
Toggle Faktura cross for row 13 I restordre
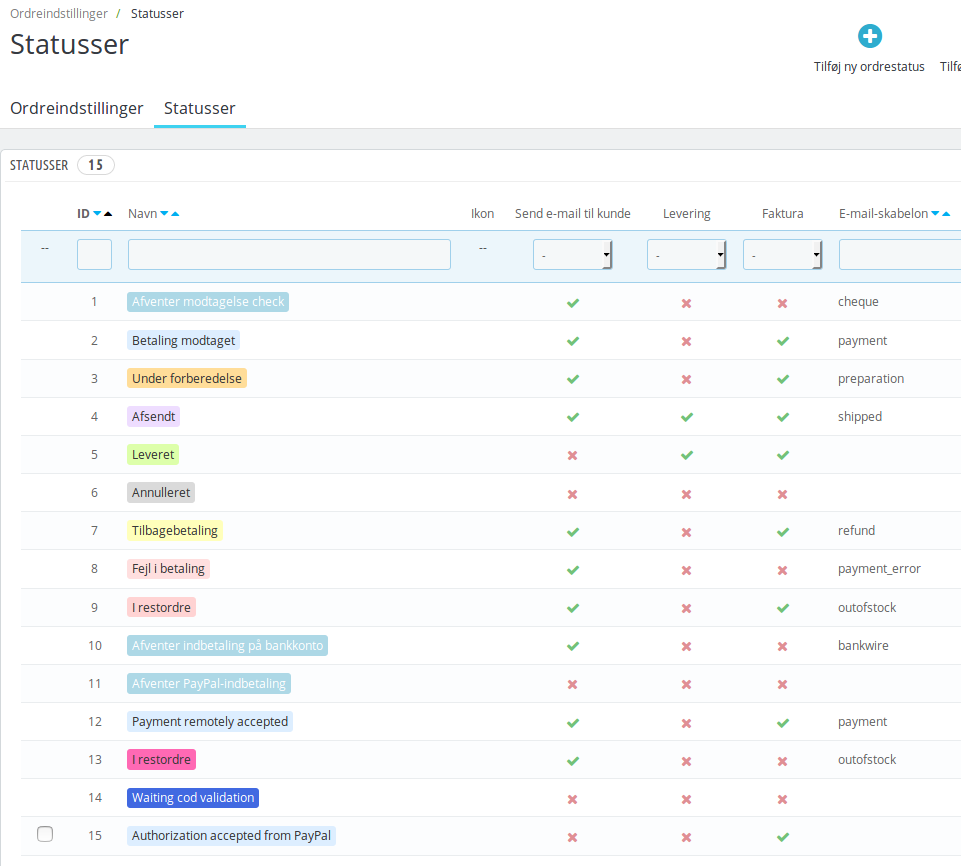pos(783,761)
